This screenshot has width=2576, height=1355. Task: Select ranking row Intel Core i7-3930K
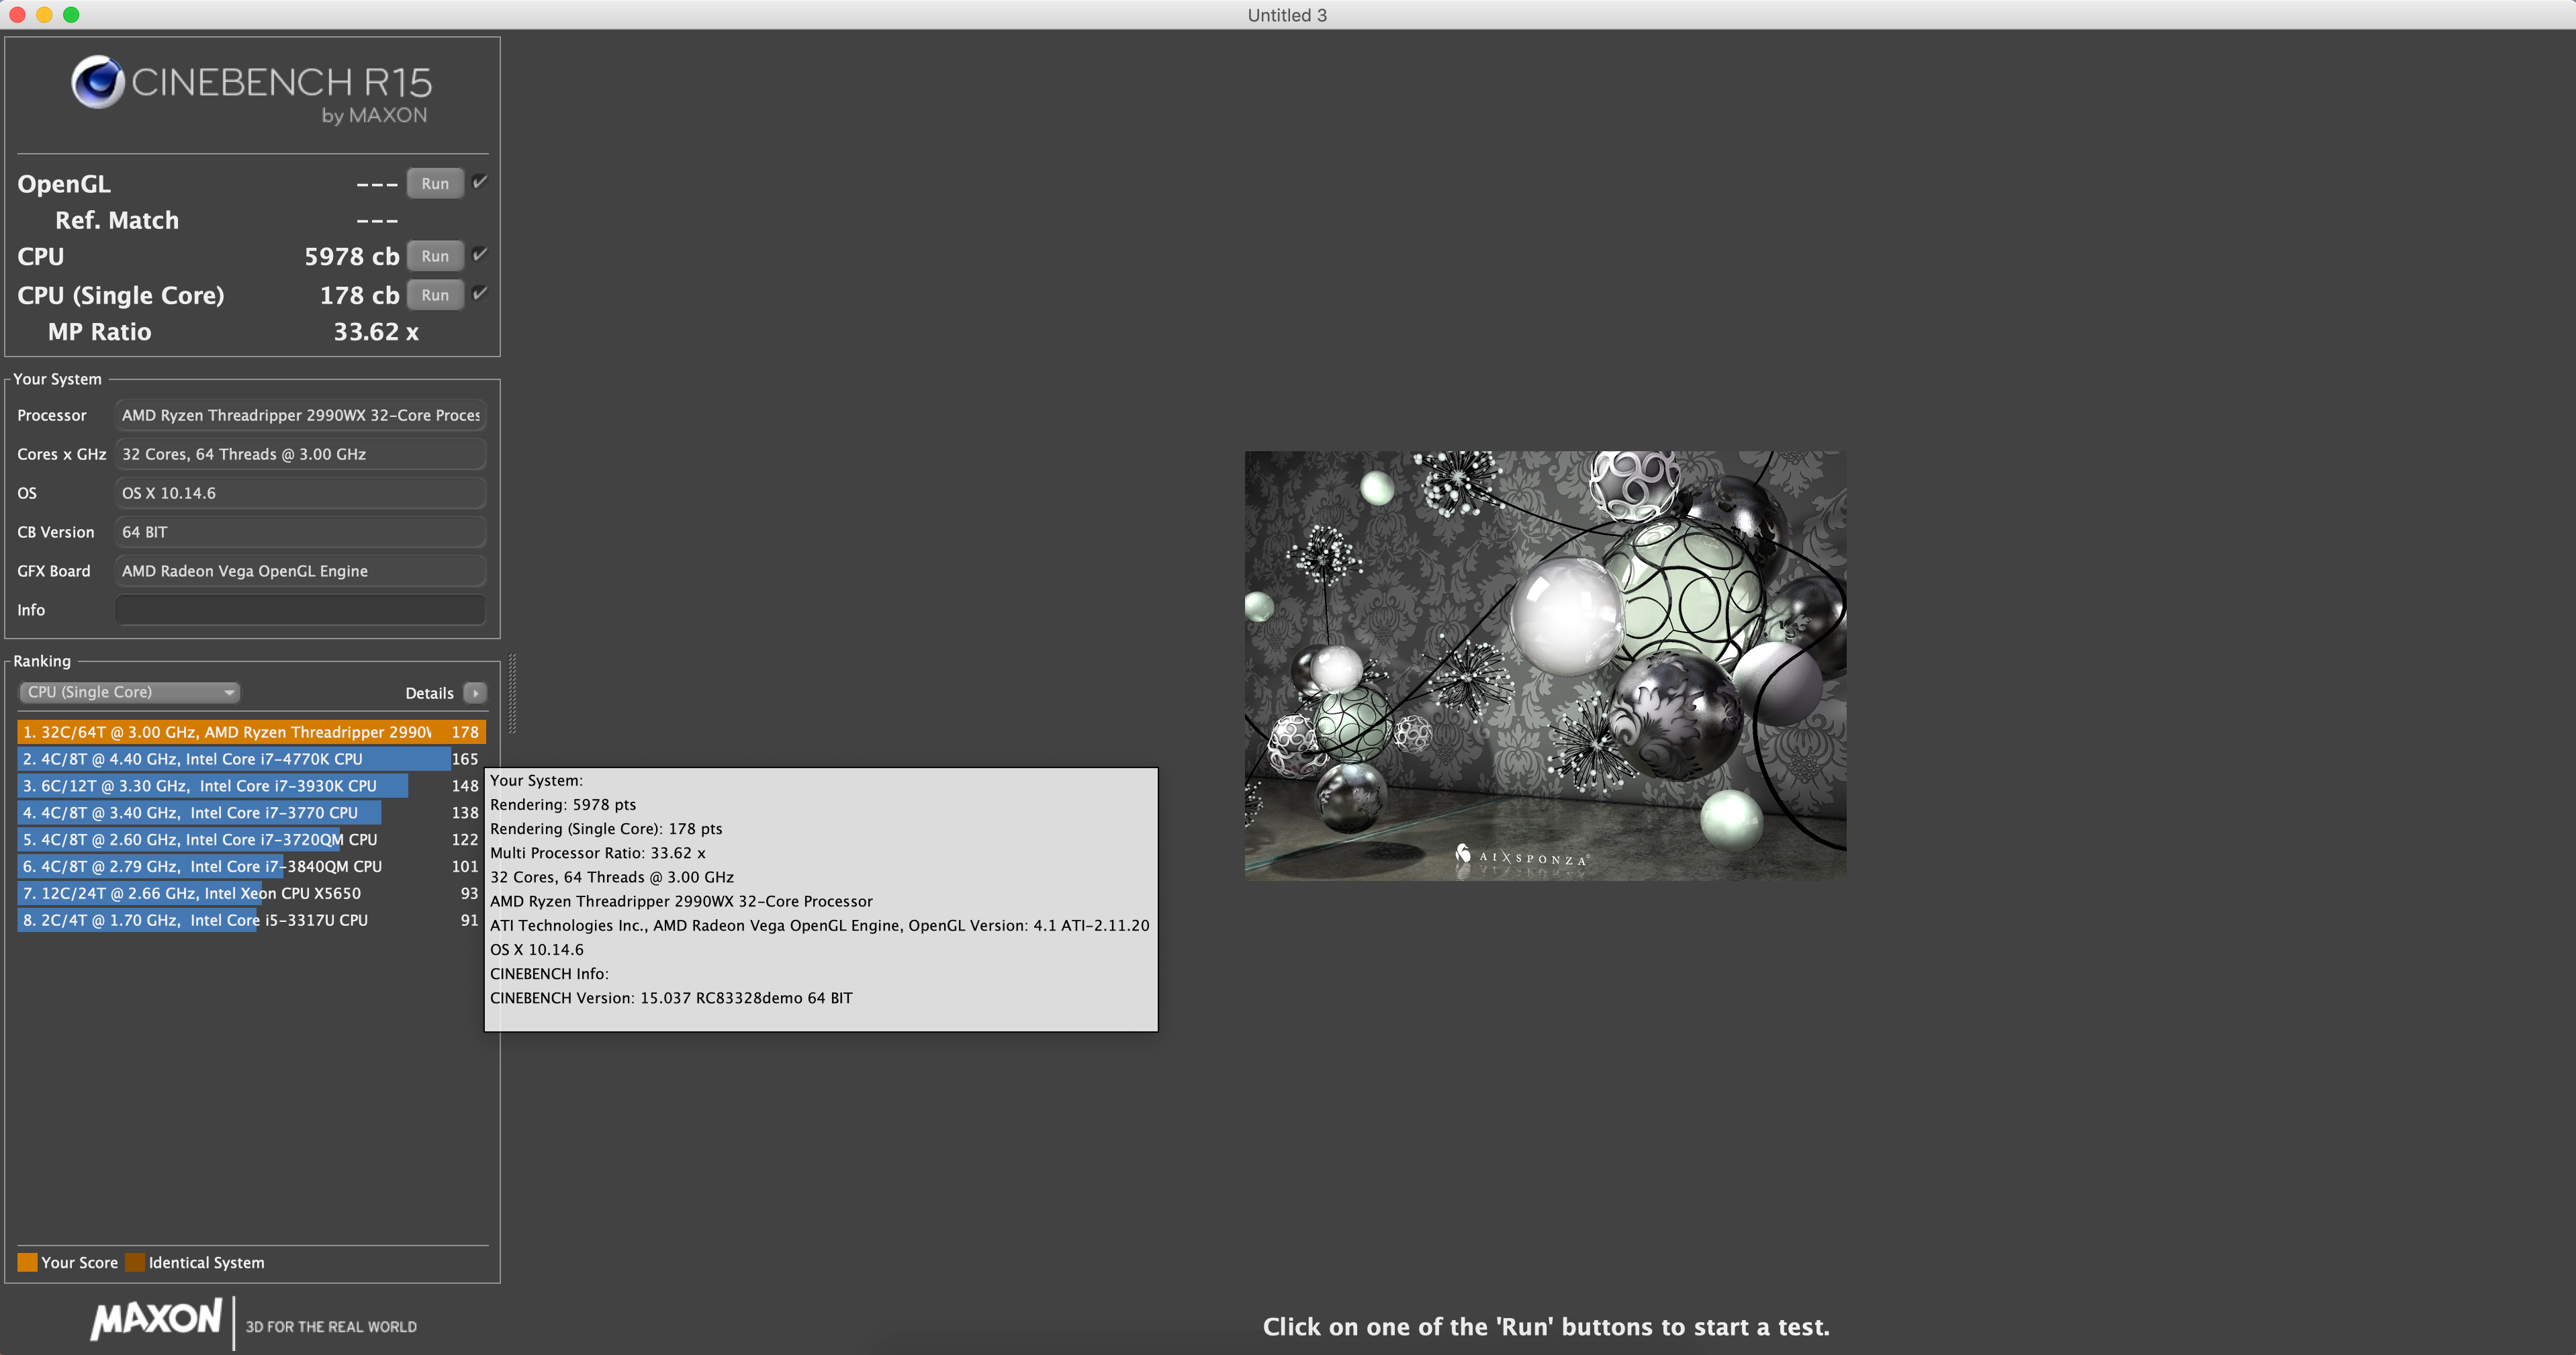point(251,786)
